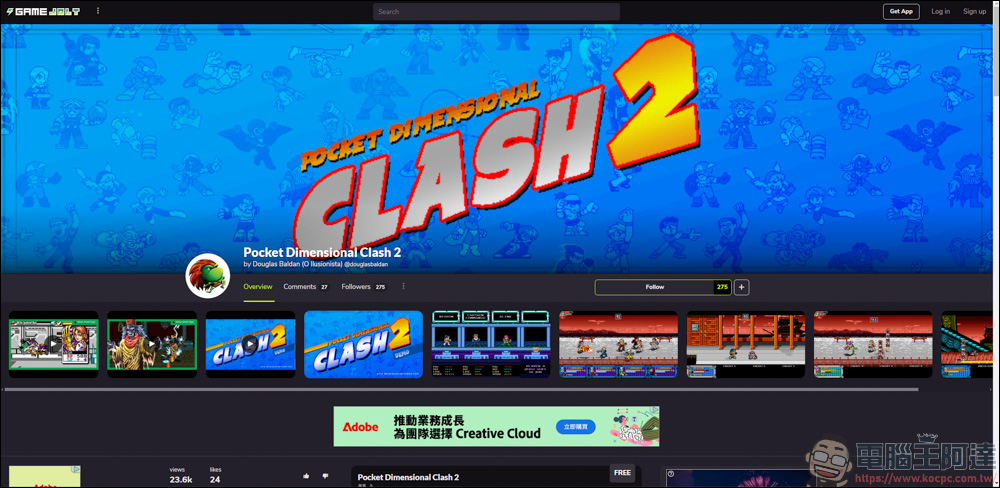Viewport: 1000px width, 488px height.
Task: Switch to the Followers tab
Action: 364,287
